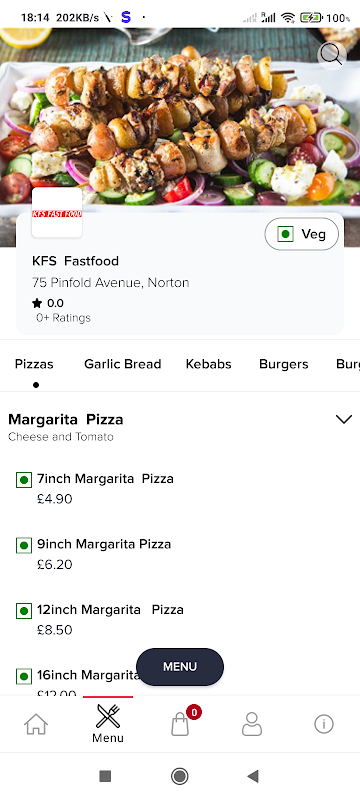
Task: Switch to the Kebabs category tab
Action: 209,364
